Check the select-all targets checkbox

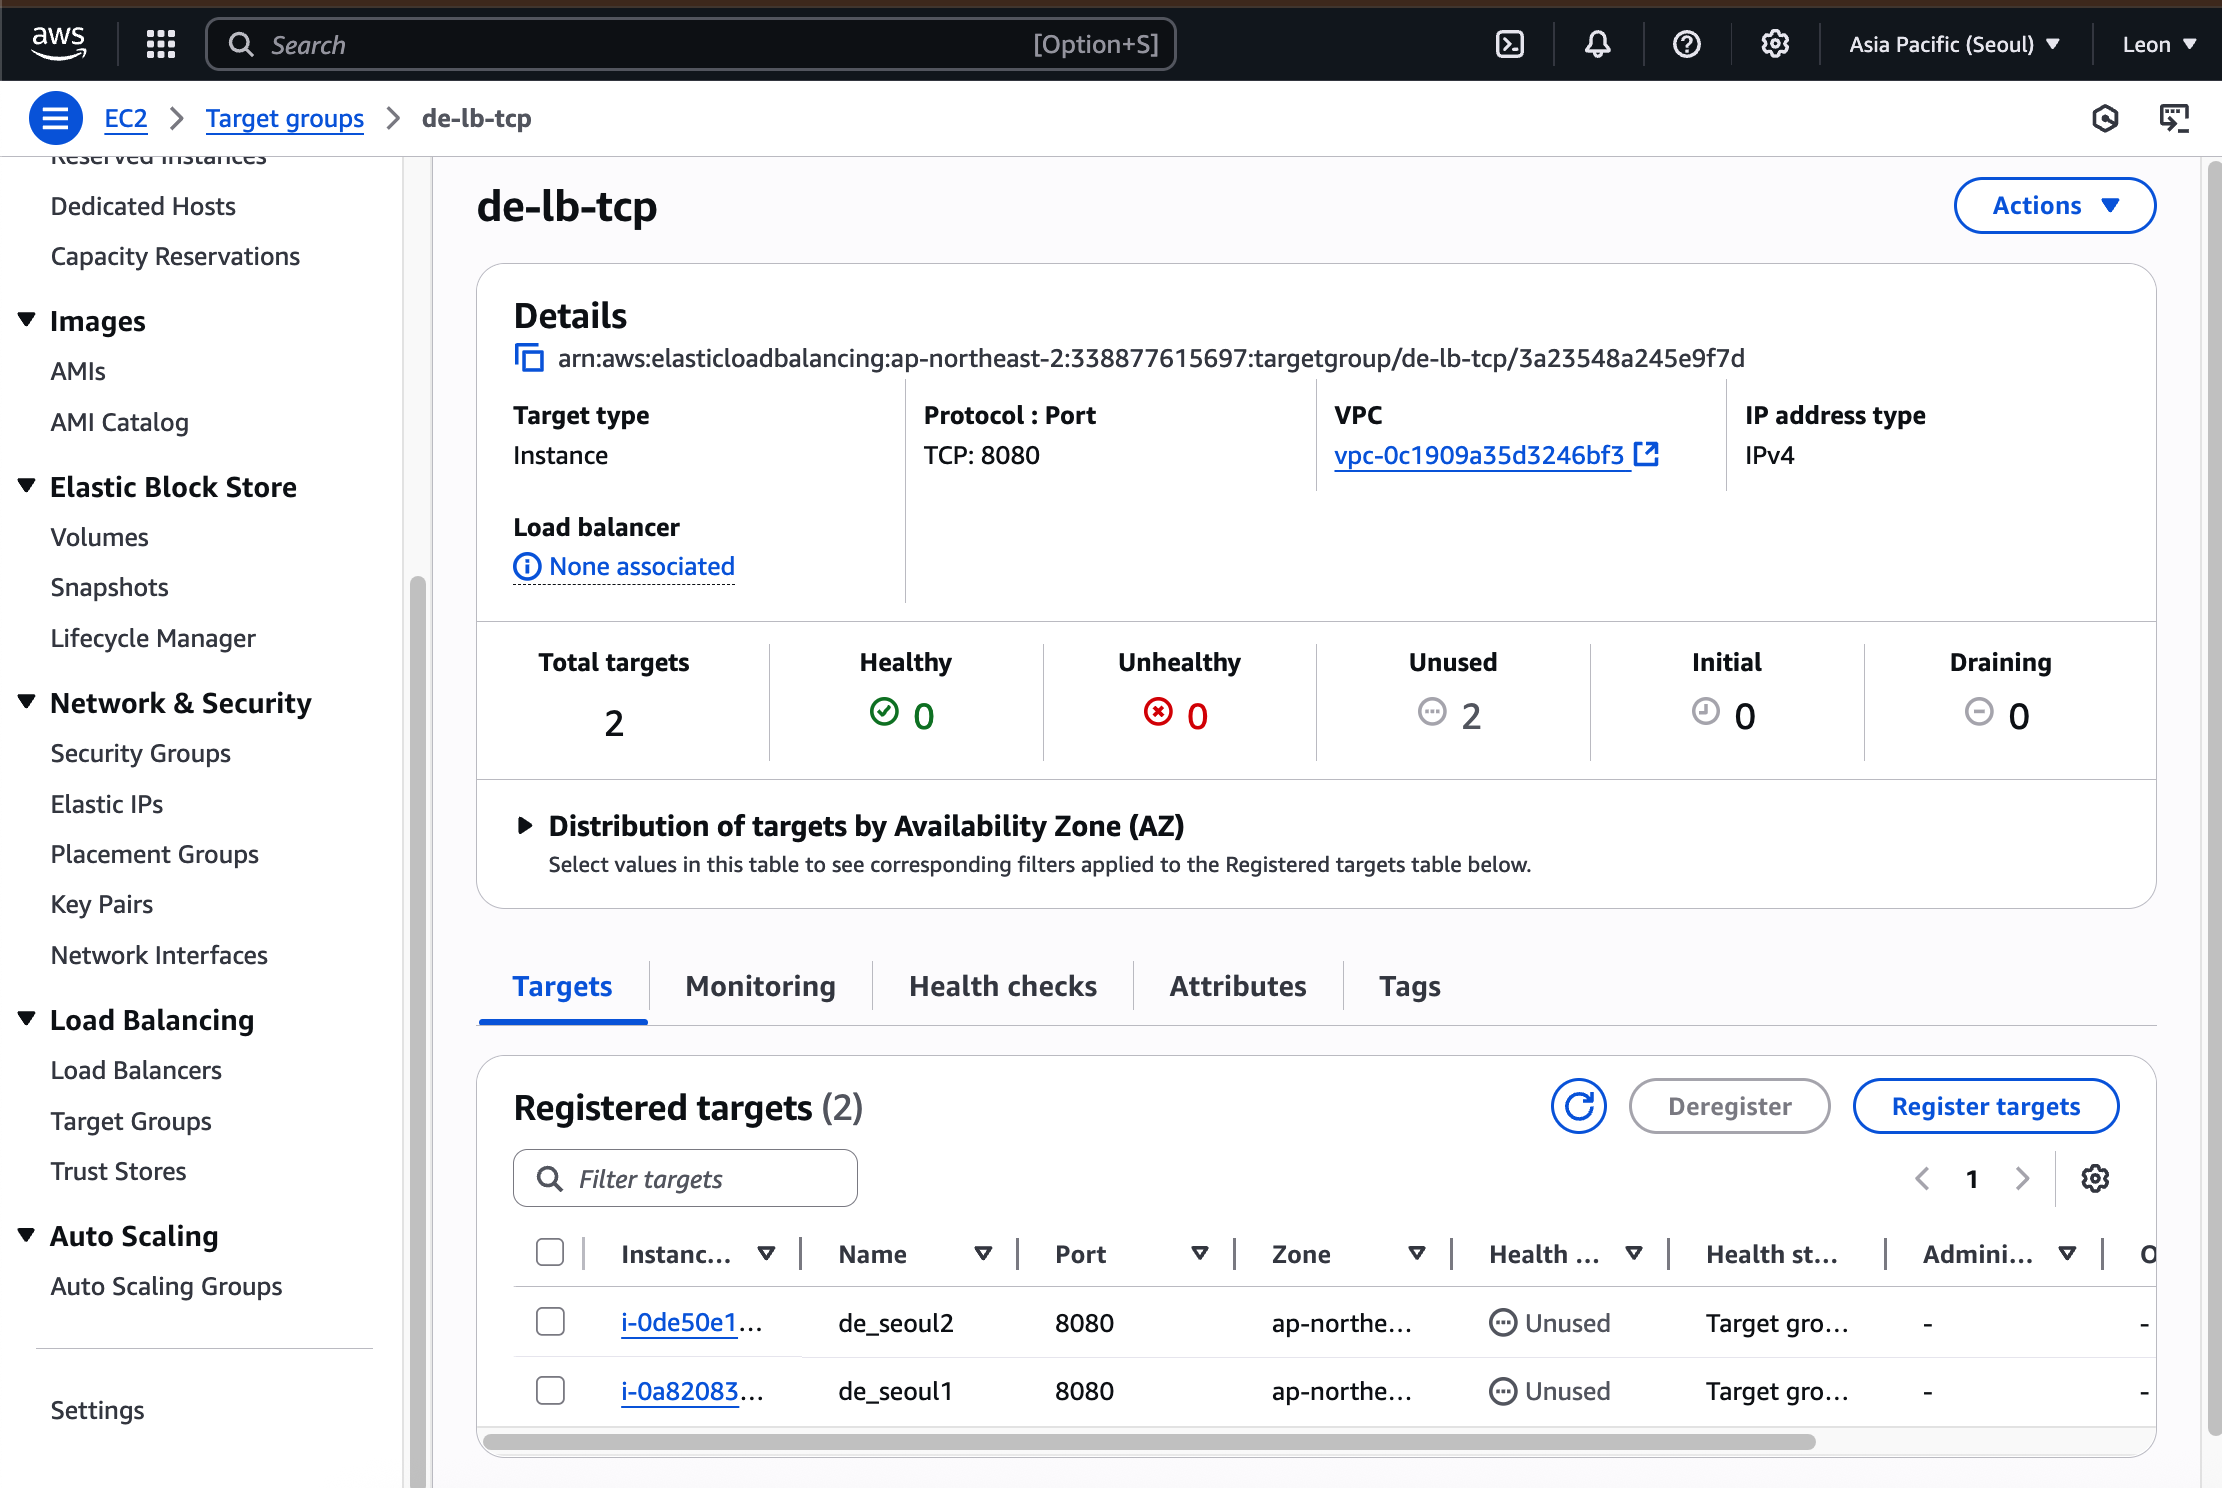click(x=550, y=1253)
